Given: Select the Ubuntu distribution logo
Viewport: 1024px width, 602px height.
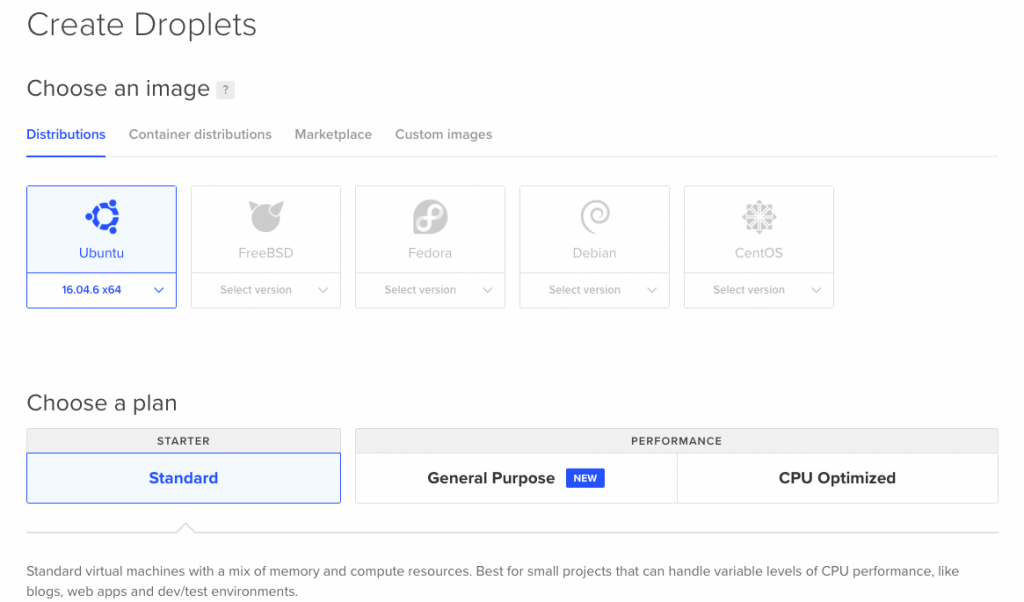Looking at the screenshot, I should [102, 216].
